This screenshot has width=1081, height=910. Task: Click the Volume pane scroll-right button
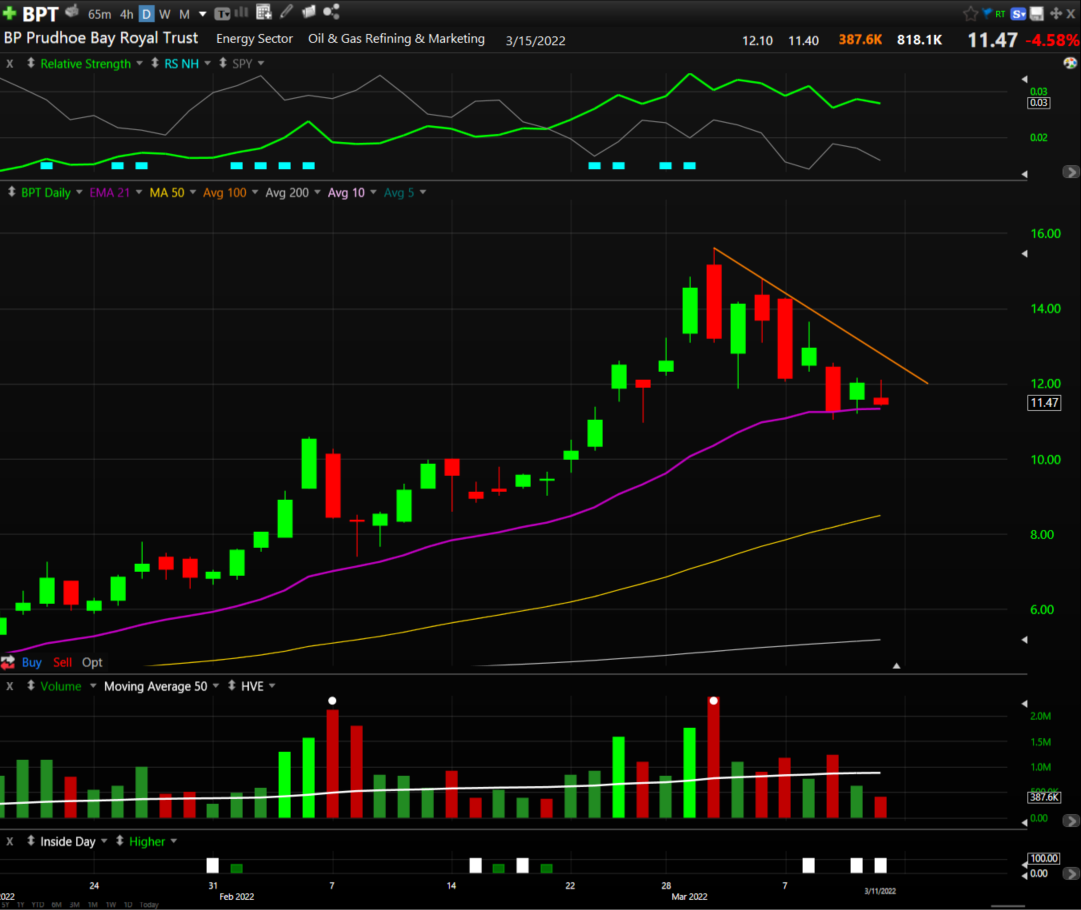pos(1071,820)
